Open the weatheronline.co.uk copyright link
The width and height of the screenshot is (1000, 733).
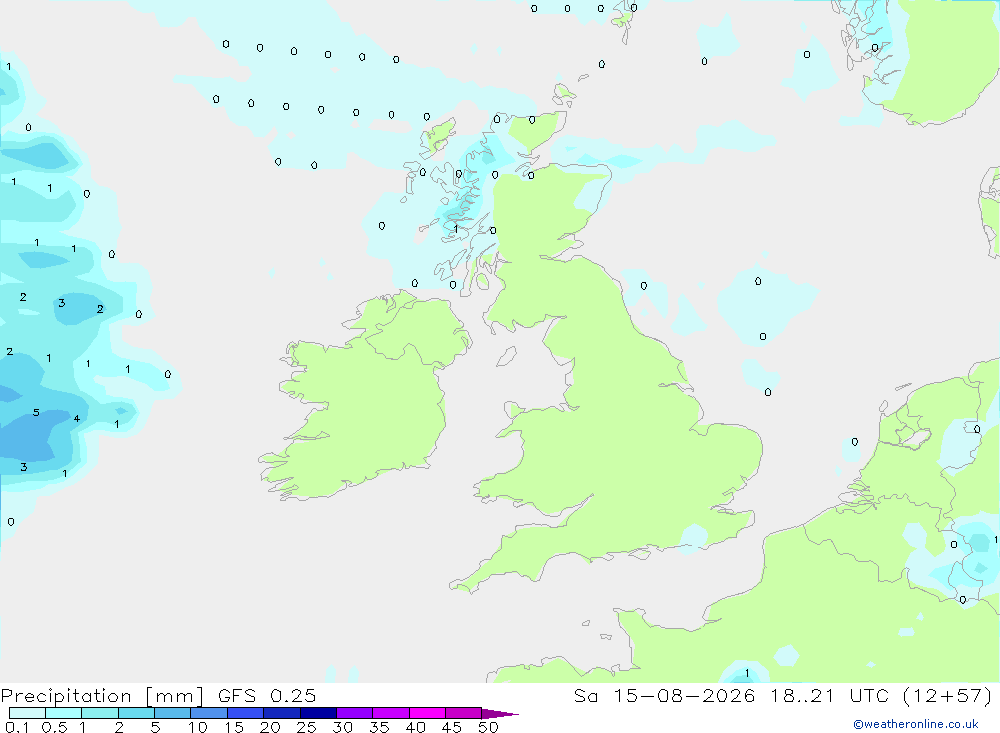point(916,724)
